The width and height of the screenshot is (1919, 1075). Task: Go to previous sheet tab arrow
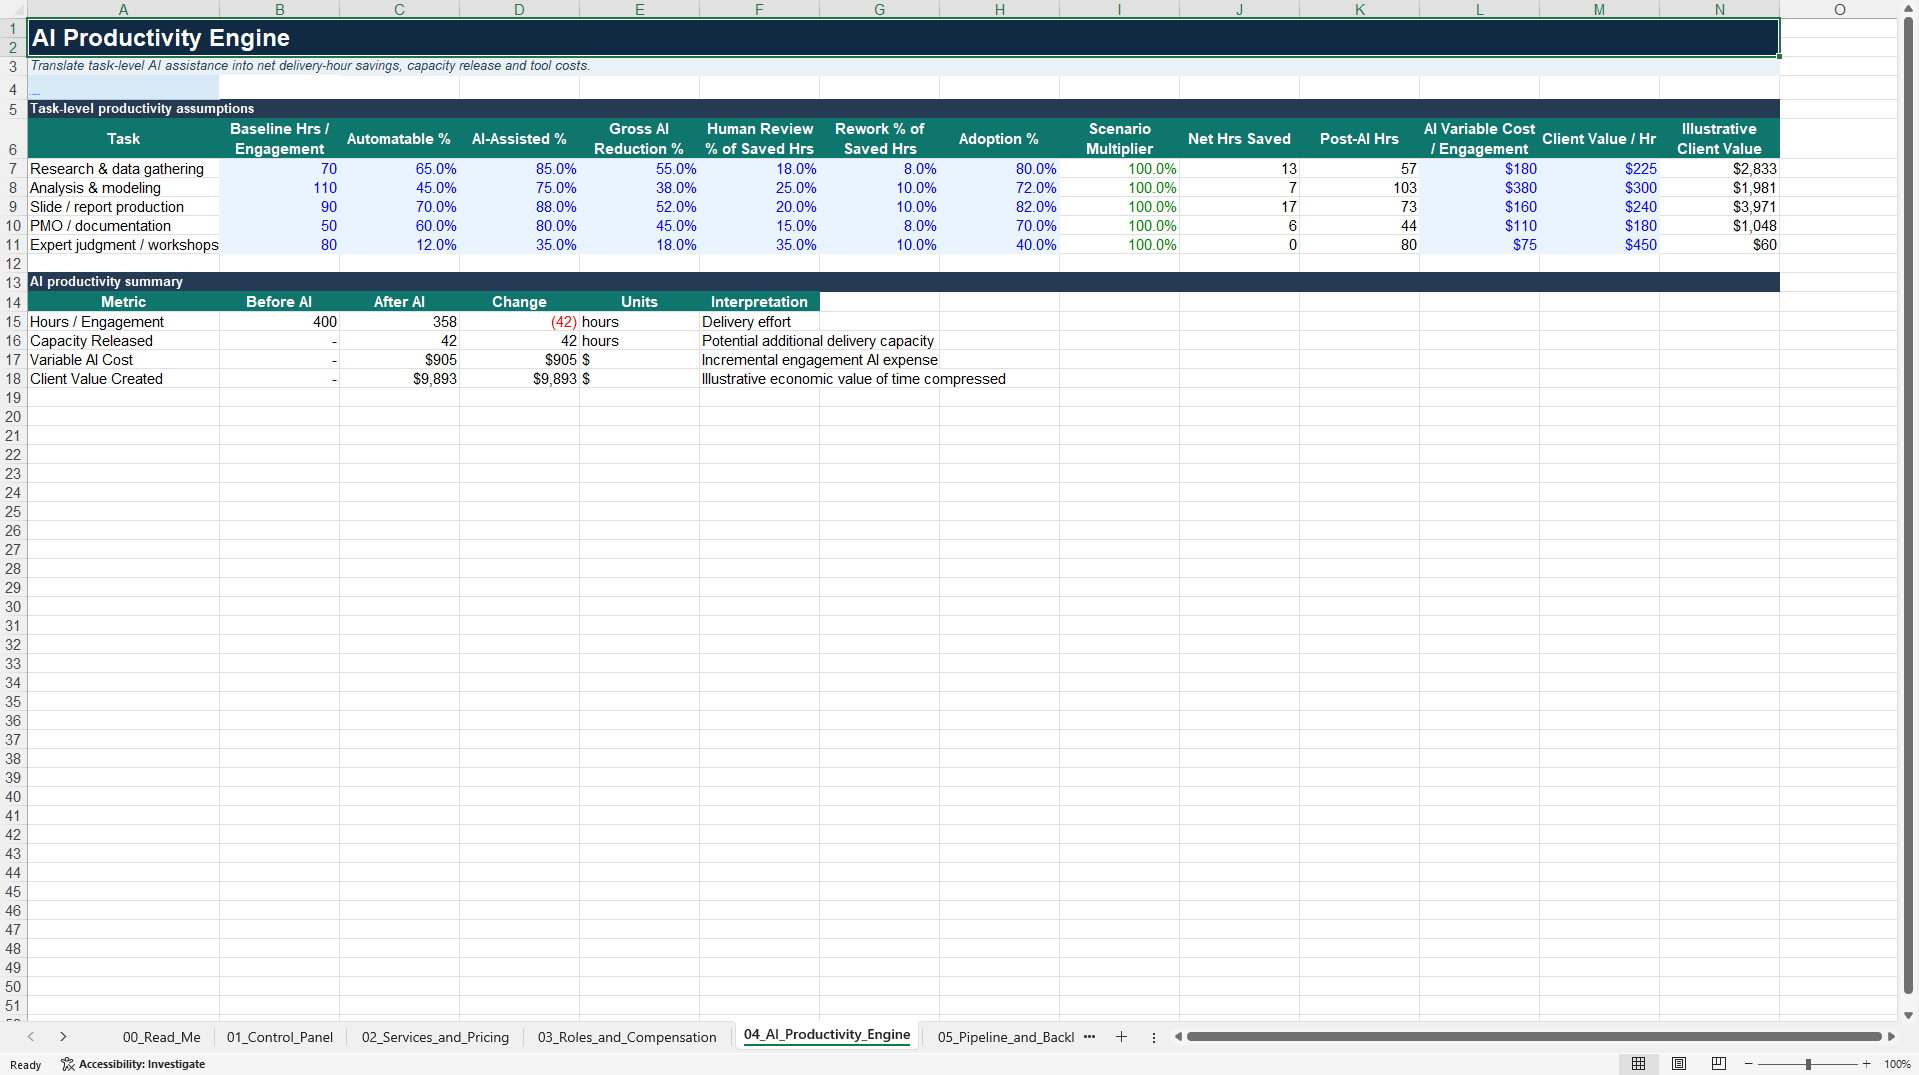tap(31, 1037)
